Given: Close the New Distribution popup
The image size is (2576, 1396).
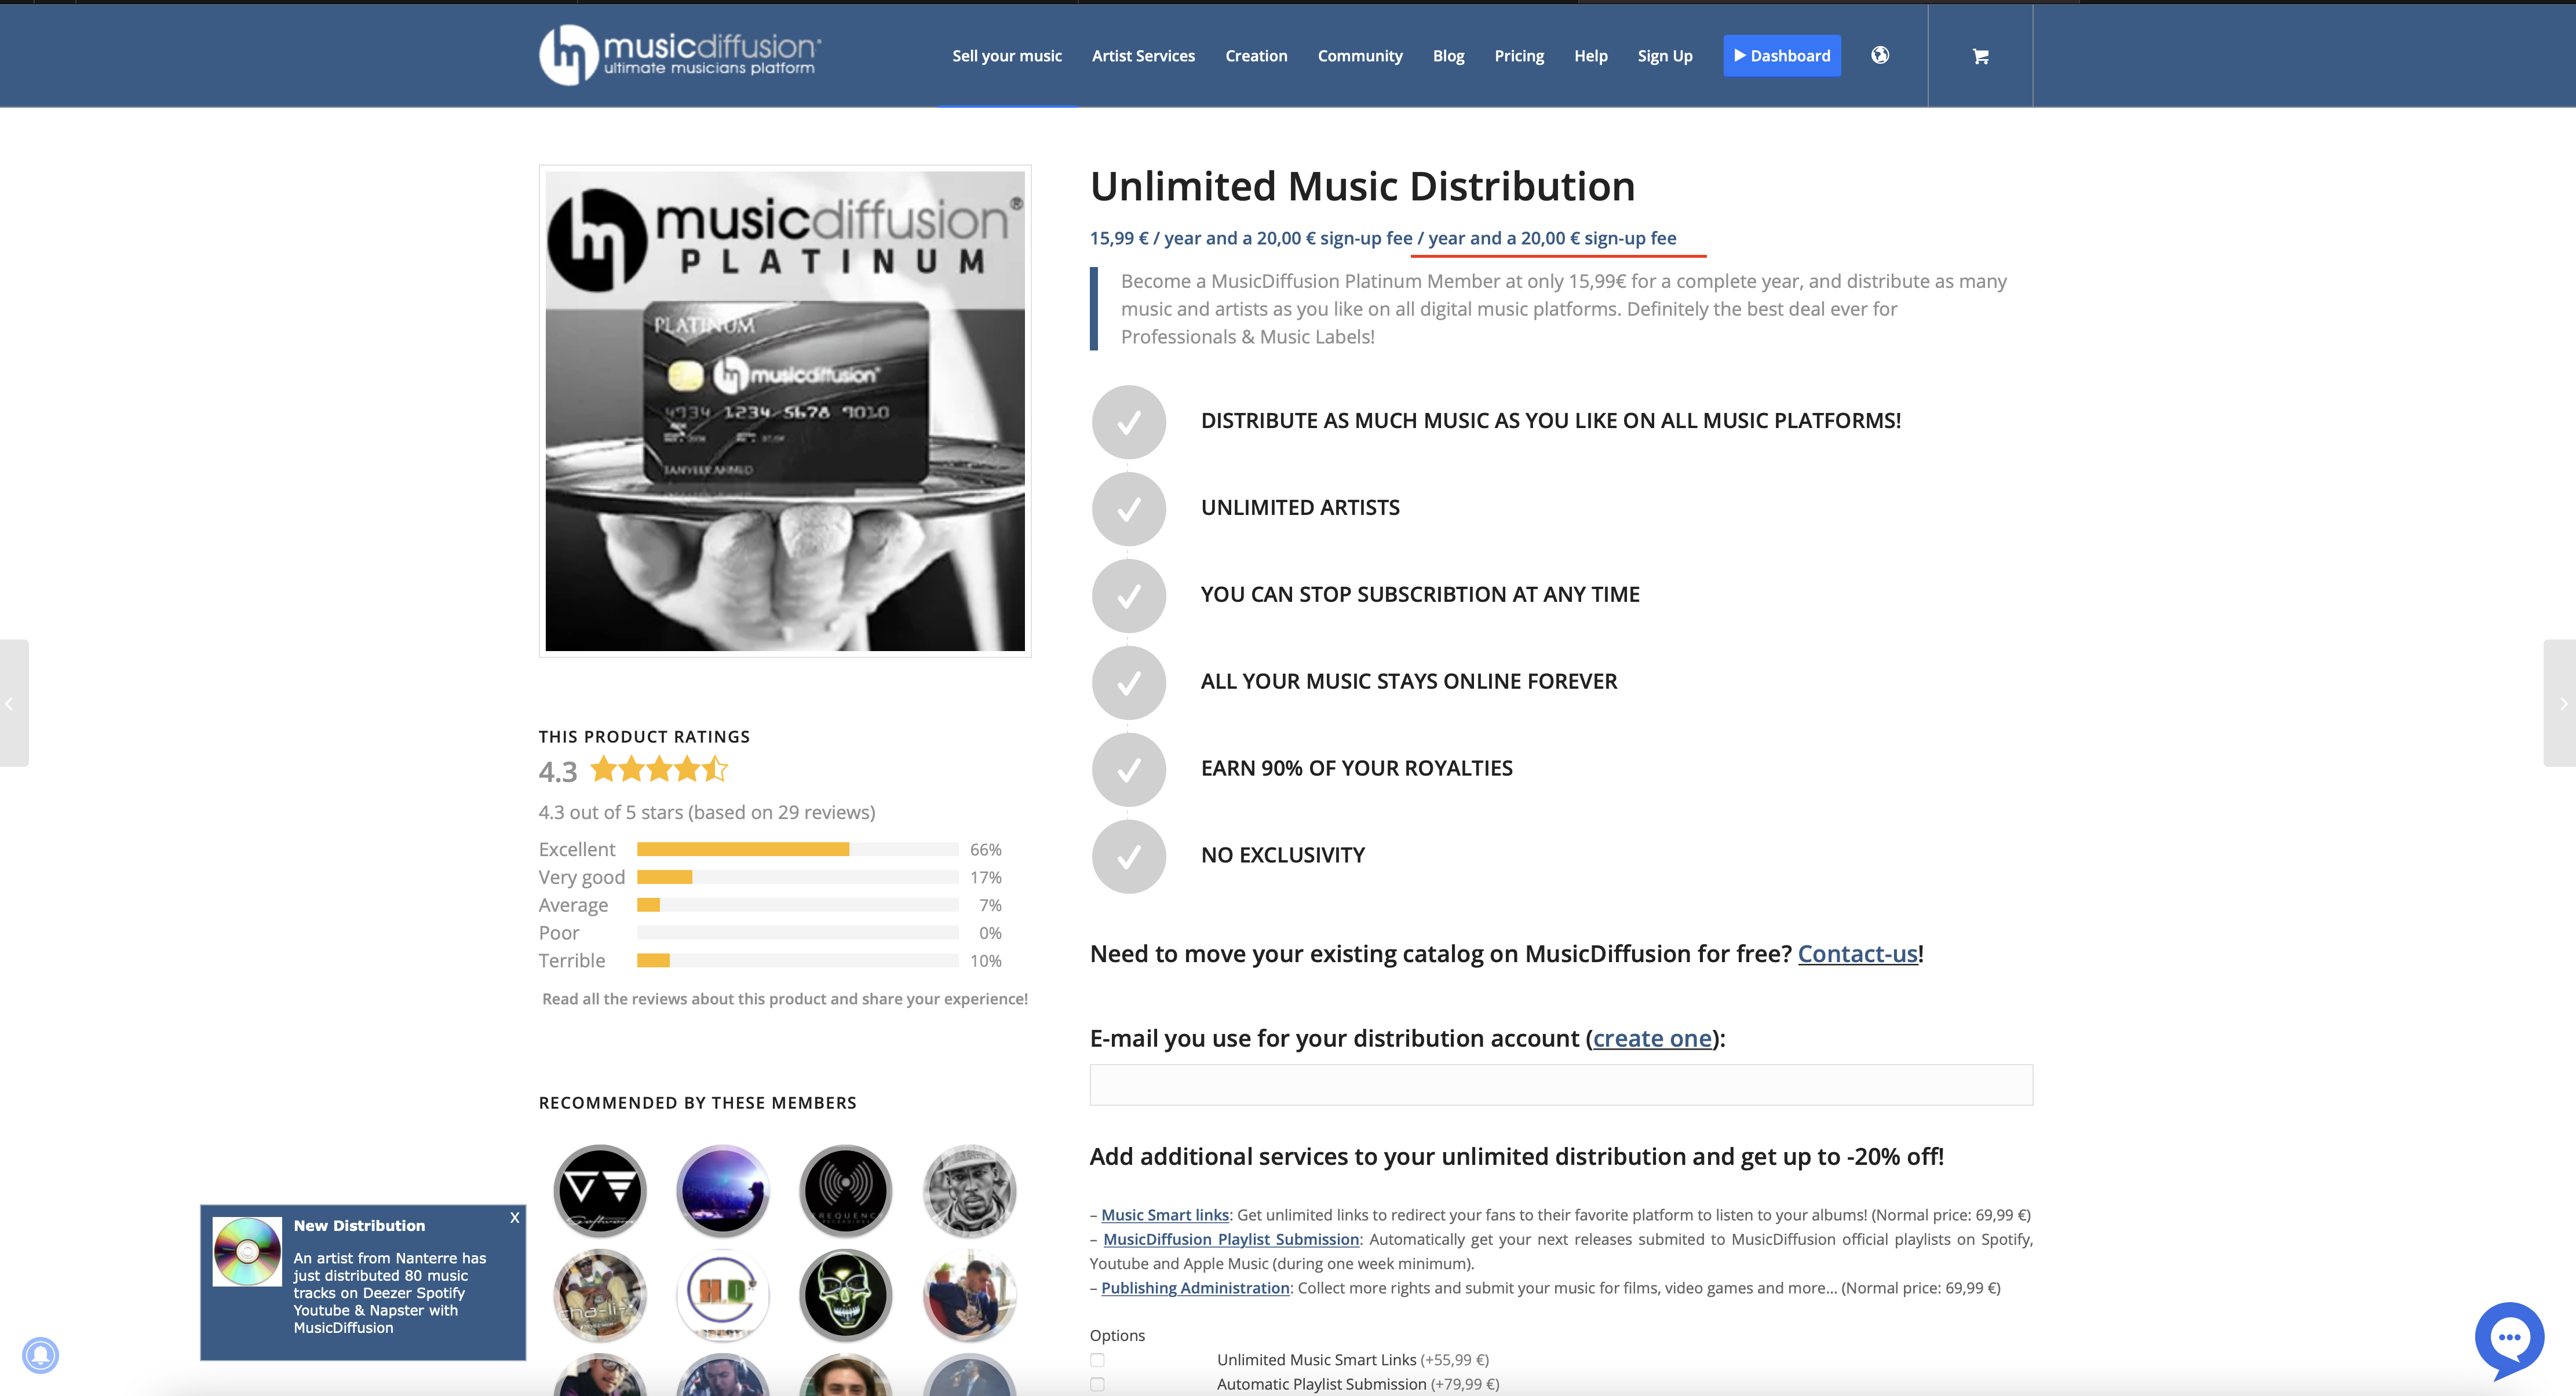Looking at the screenshot, I should (515, 1217).
